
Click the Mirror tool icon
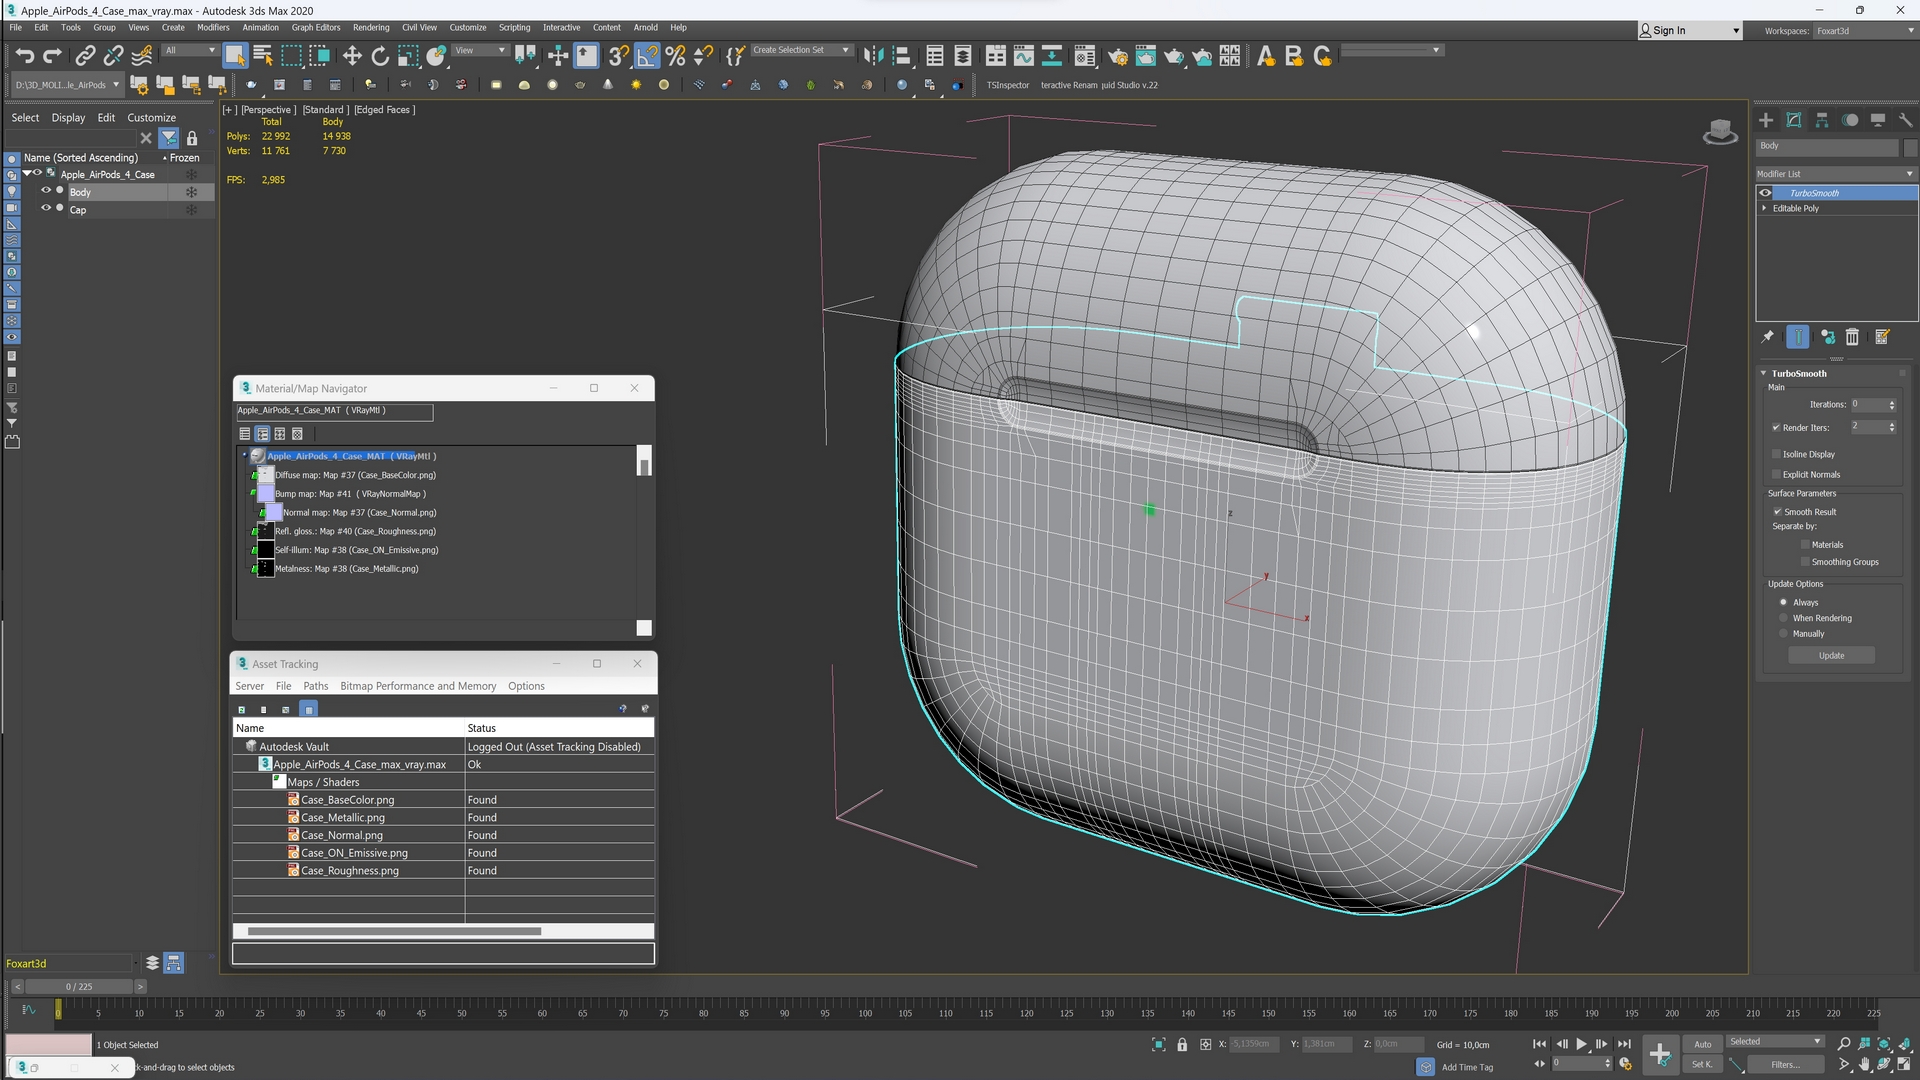pyautogui.click(x=873, y=56)
